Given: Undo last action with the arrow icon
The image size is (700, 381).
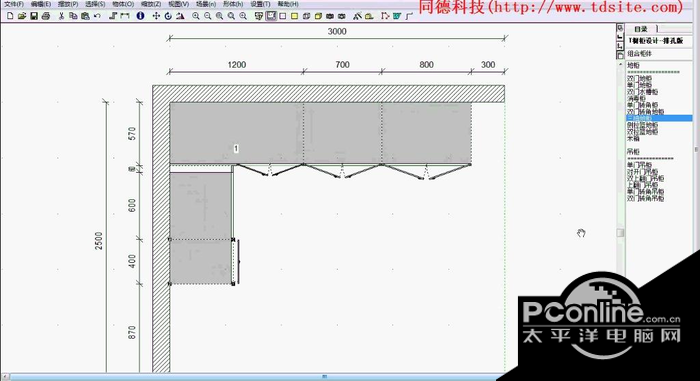Looking at the screenshot, I should (97, 16).
